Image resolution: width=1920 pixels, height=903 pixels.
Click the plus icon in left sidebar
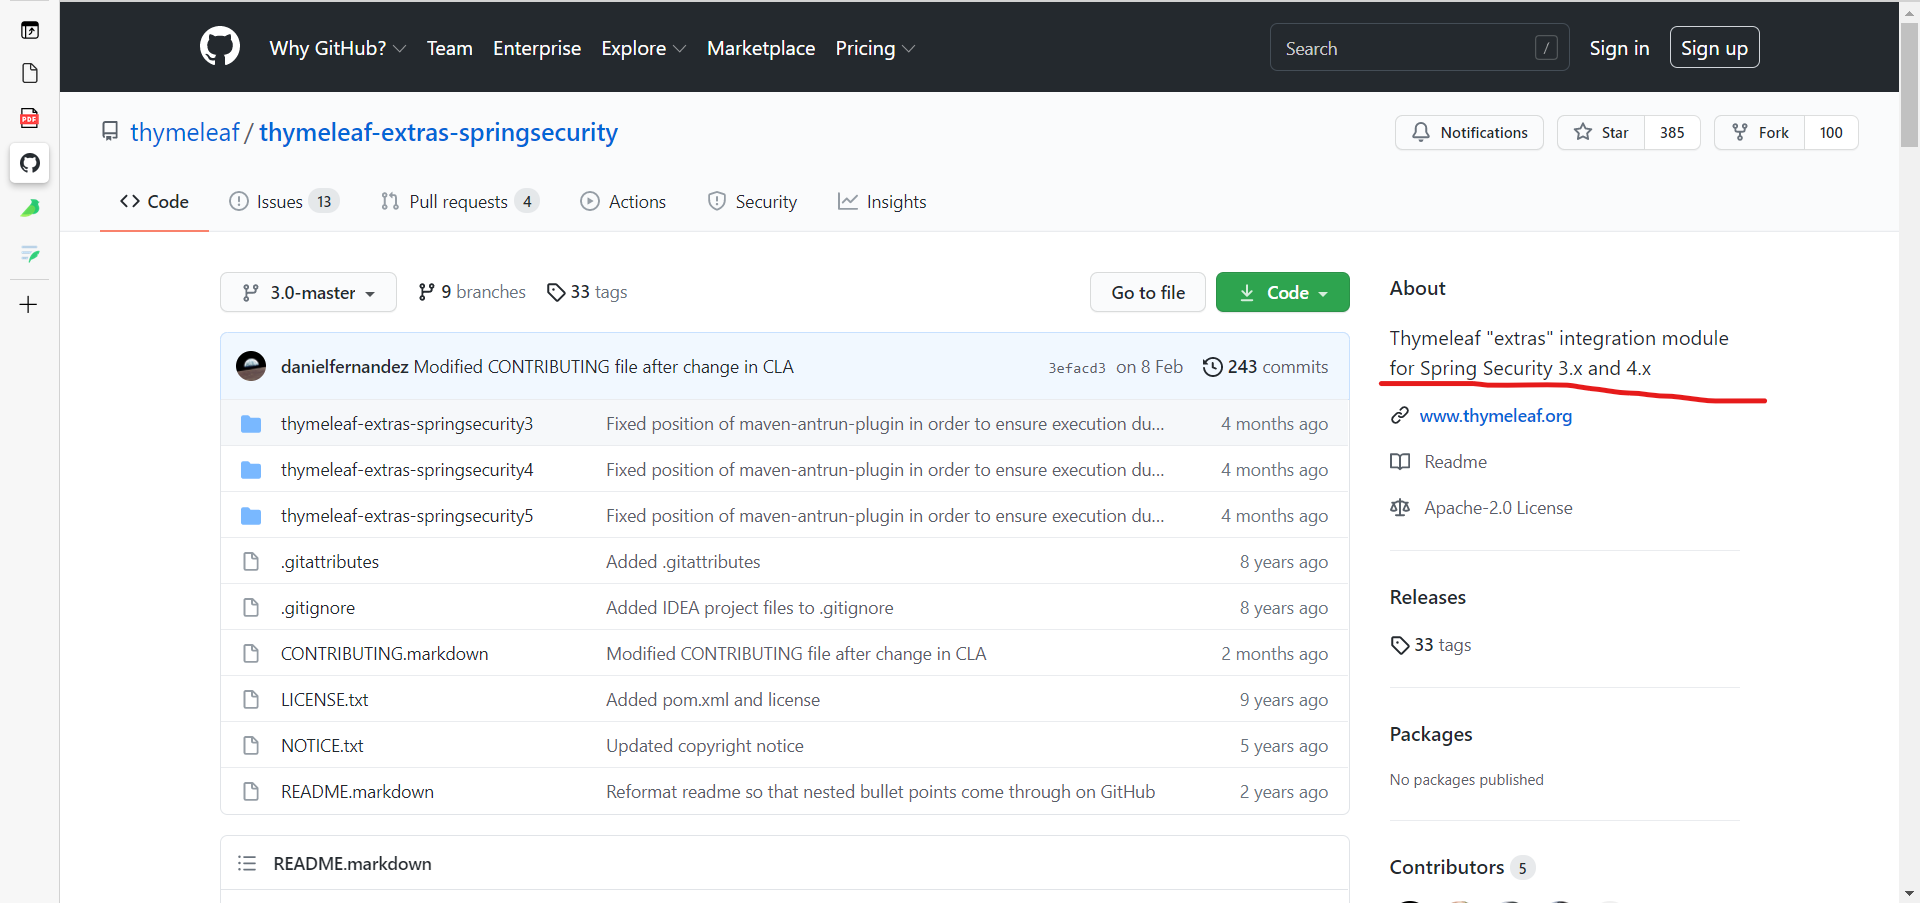point(29,304)
